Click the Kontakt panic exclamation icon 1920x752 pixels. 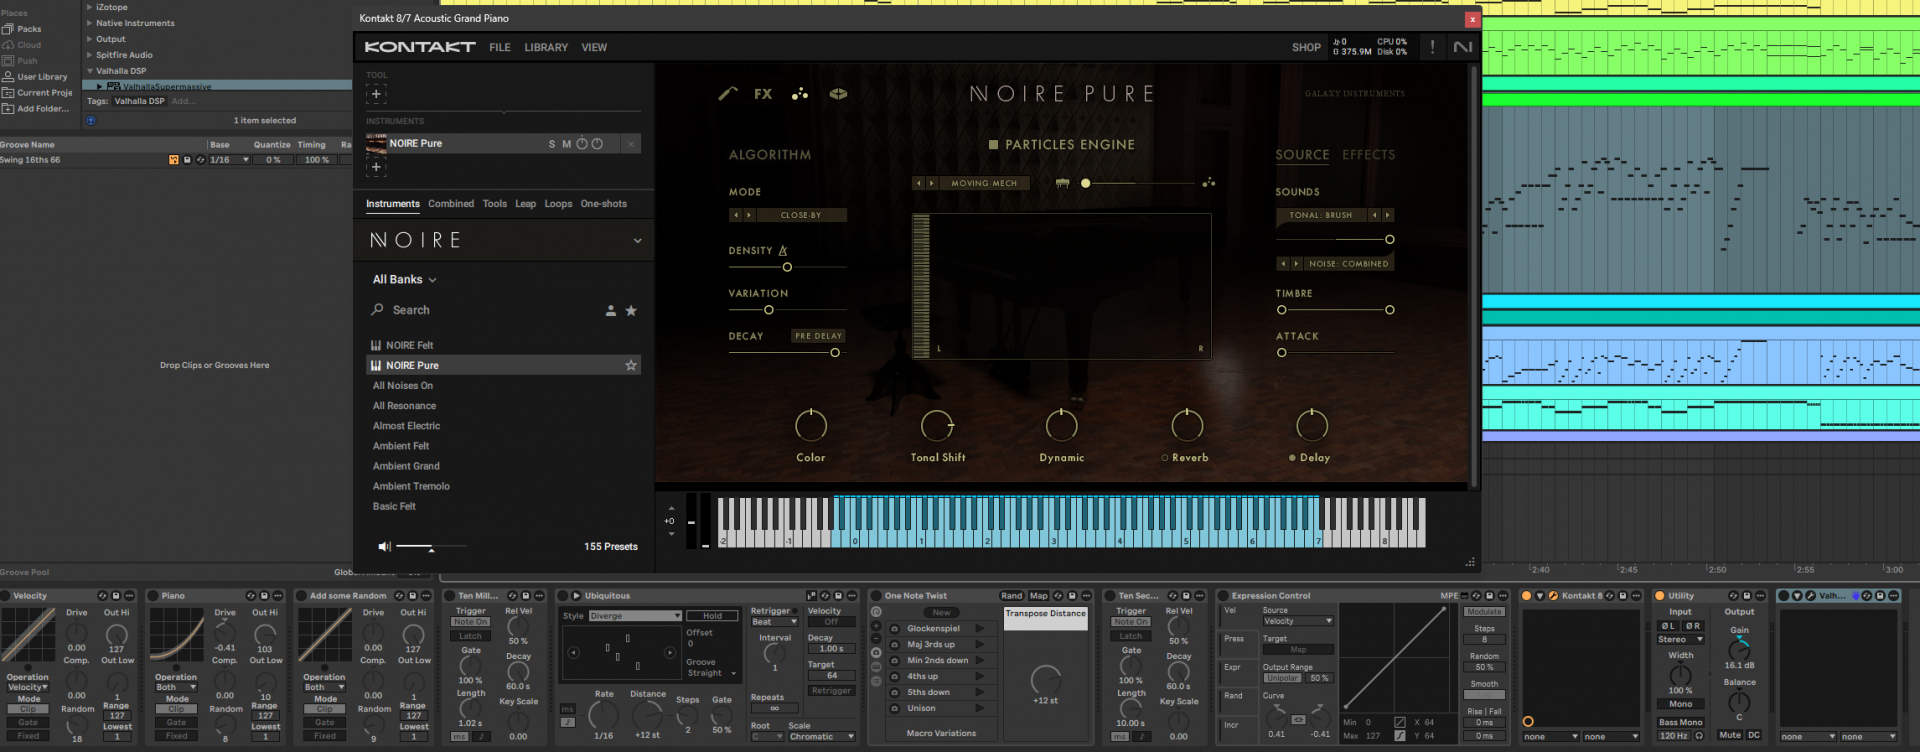(x=1432, y=47)
